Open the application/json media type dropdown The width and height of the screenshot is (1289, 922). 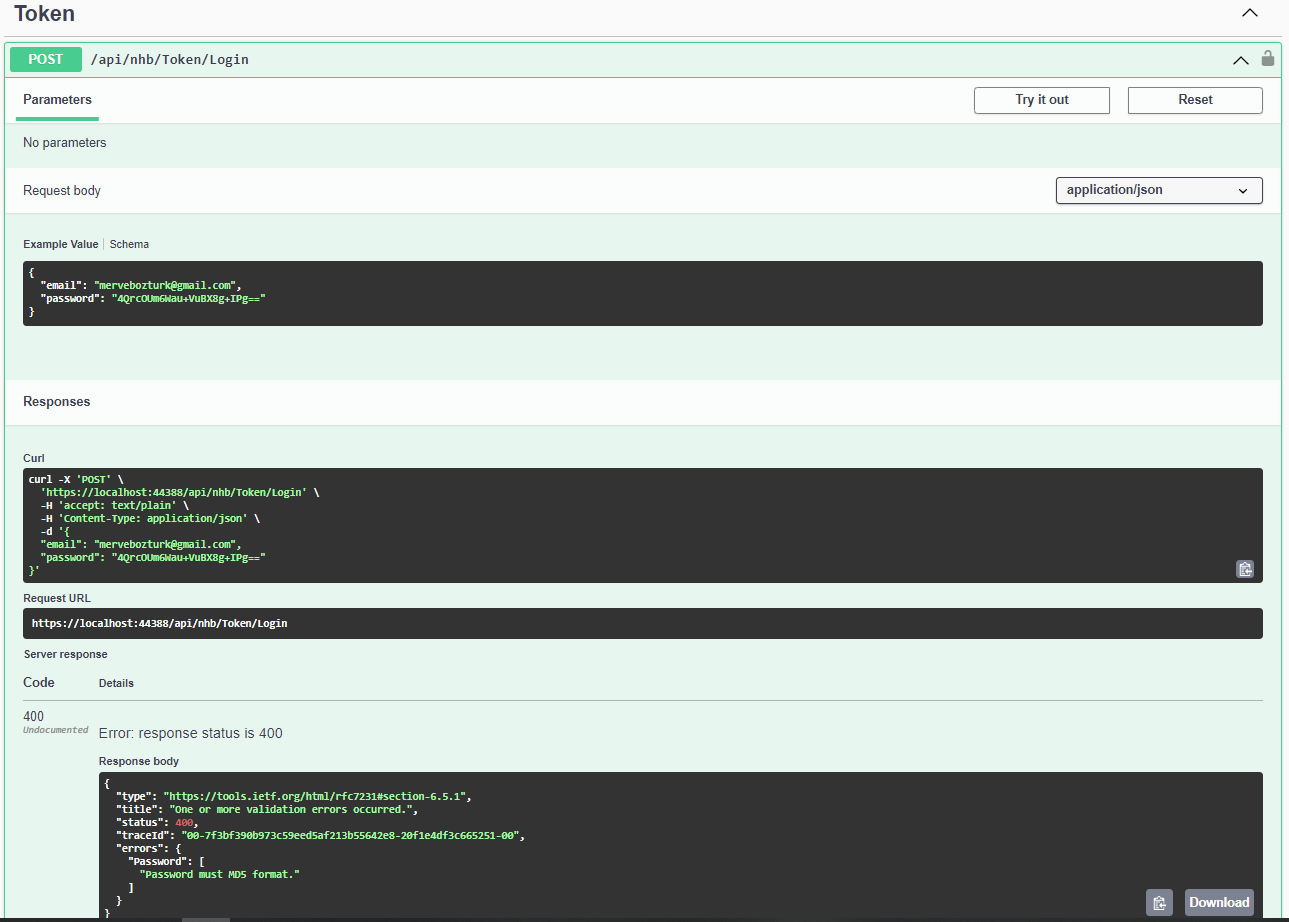(x=1158, y=190)
